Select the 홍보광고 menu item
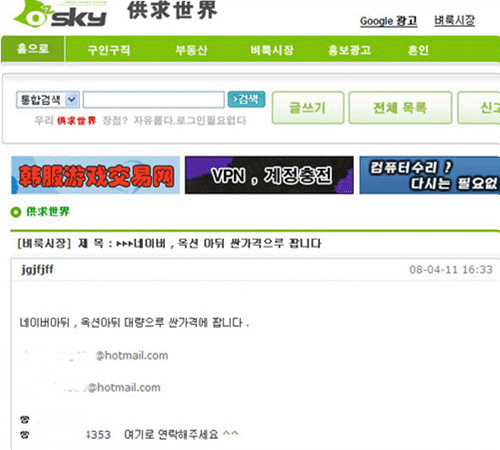Image resolution: width=500 pixels, height=450 pixels. pyautogui.click(x=349, y=50)
